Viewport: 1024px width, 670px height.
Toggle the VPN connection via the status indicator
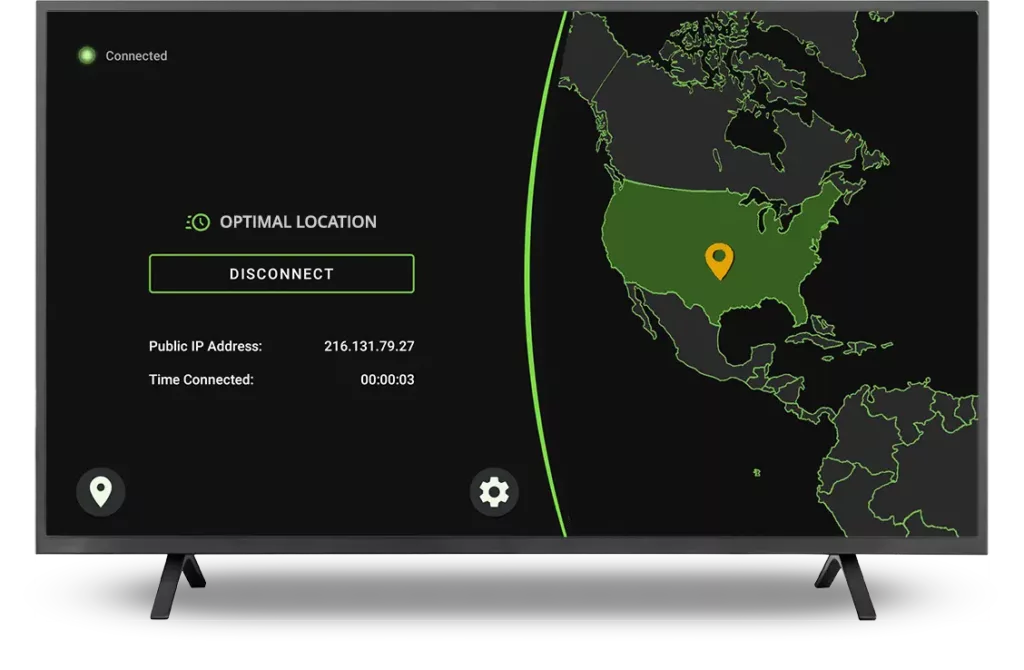tap(89, 55)
